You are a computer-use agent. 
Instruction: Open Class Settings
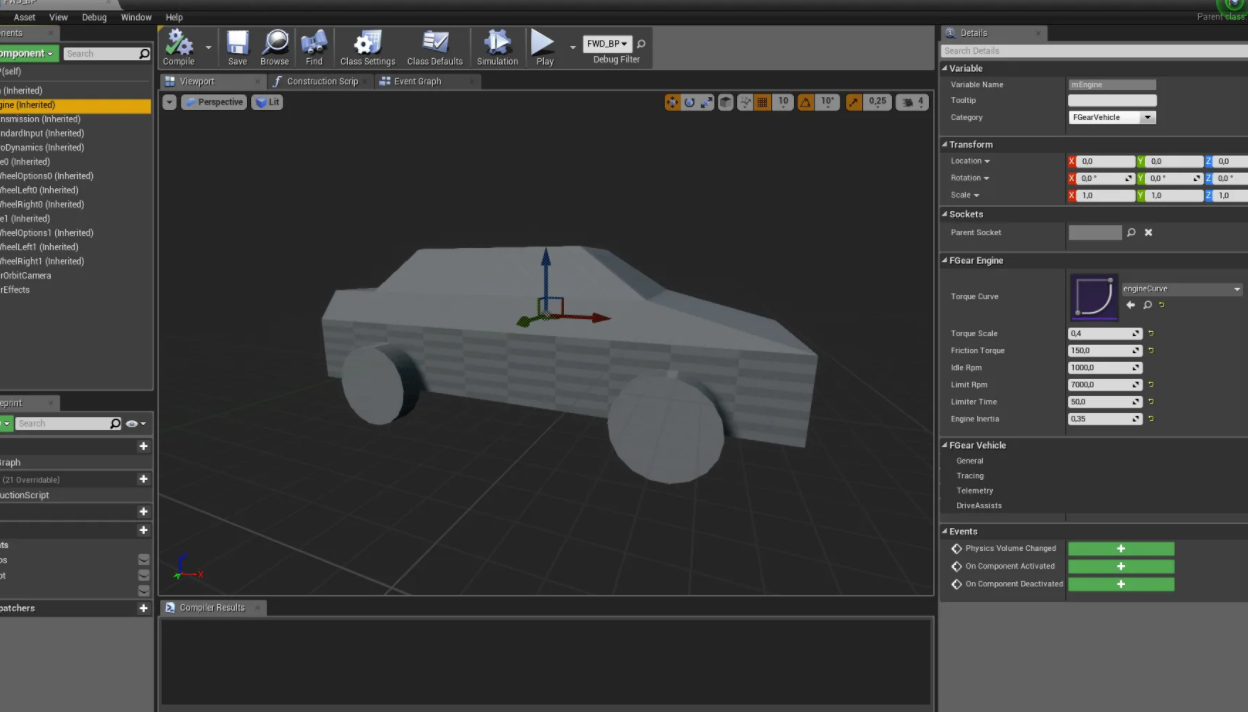coord(367,48)
